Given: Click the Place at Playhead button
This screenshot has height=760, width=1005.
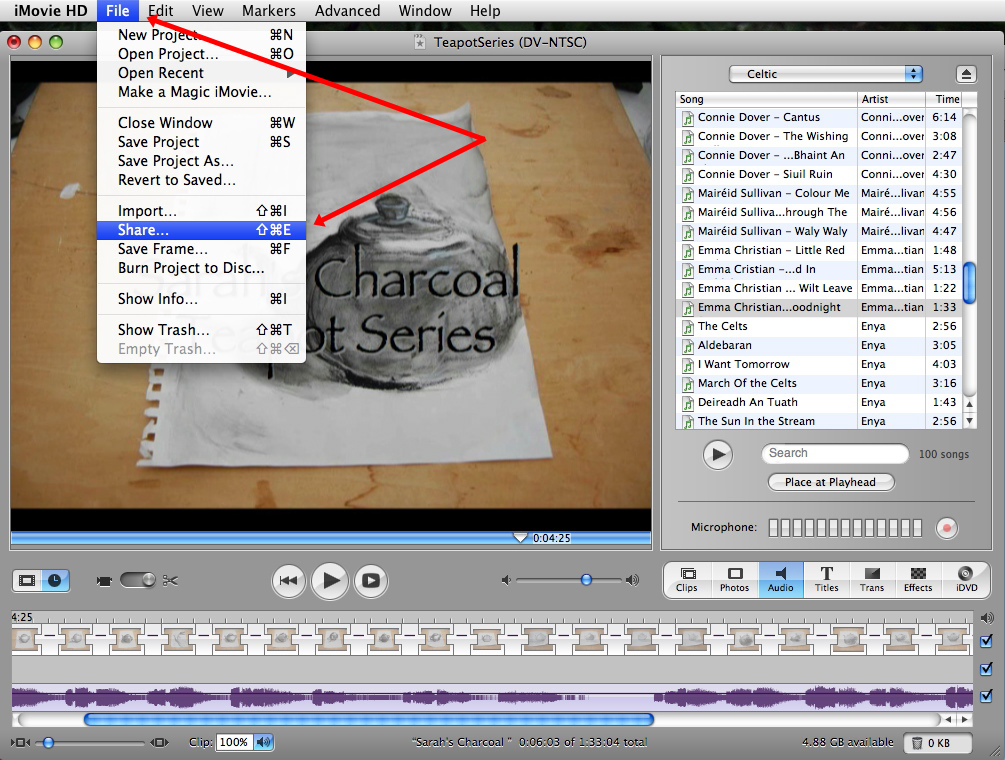Looking at the screenshot, I should 830,483.
